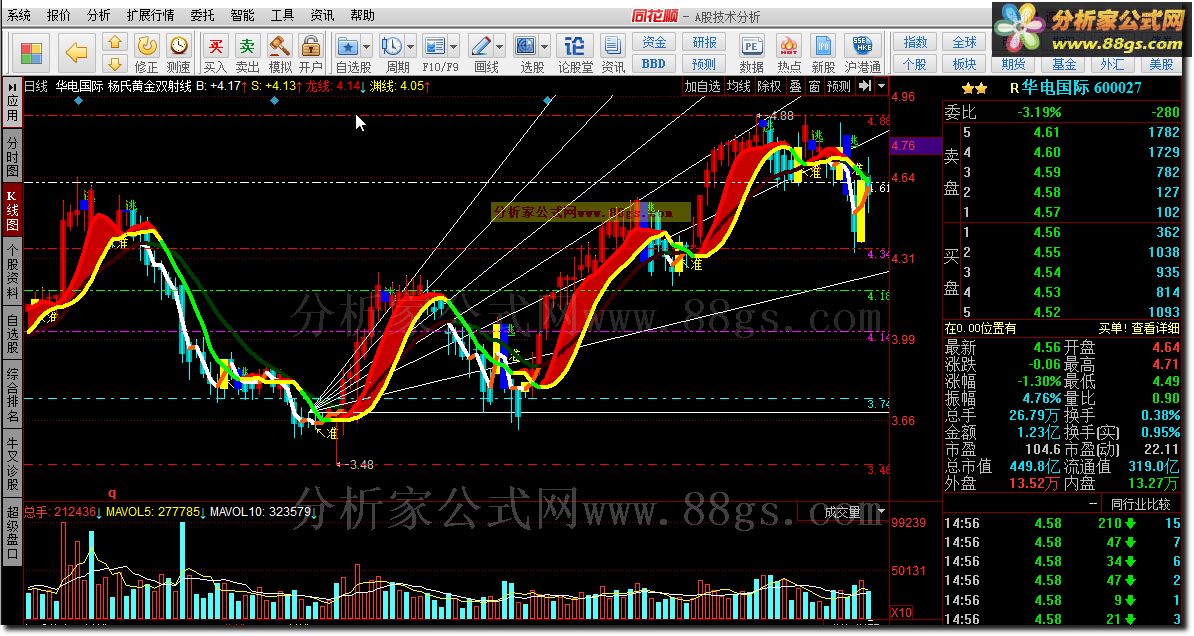The height and width of the screenshot is (636, 1194).
Task: Expand the 周期 period dropdown arrow
Action: 410,46
